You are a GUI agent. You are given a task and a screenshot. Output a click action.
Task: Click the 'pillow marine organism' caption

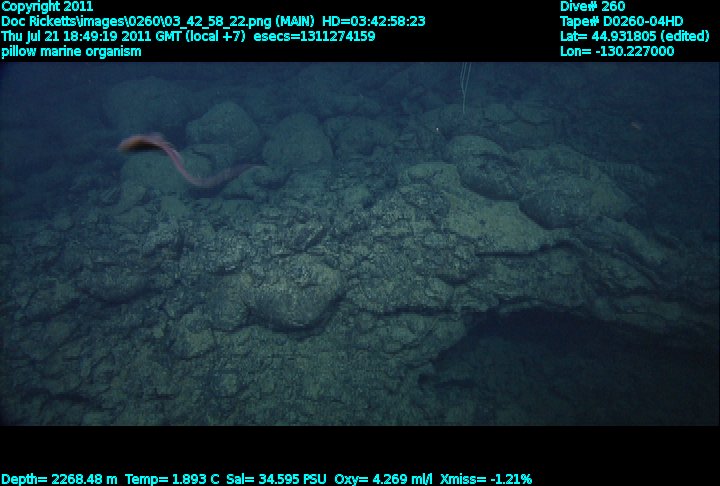[71, 51]
